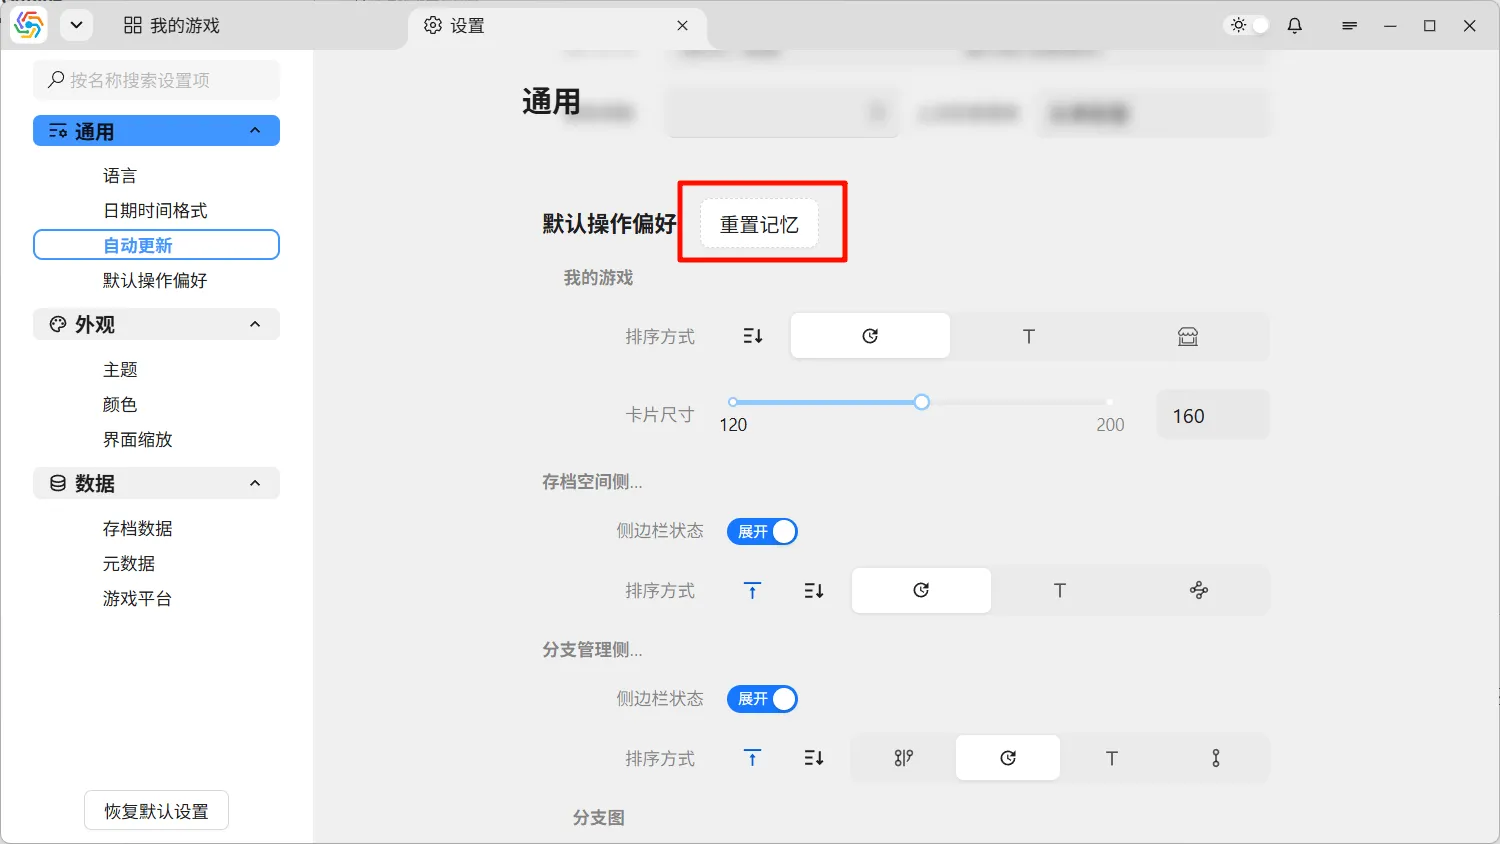Click the notification bell icon

click(1295, 26)
